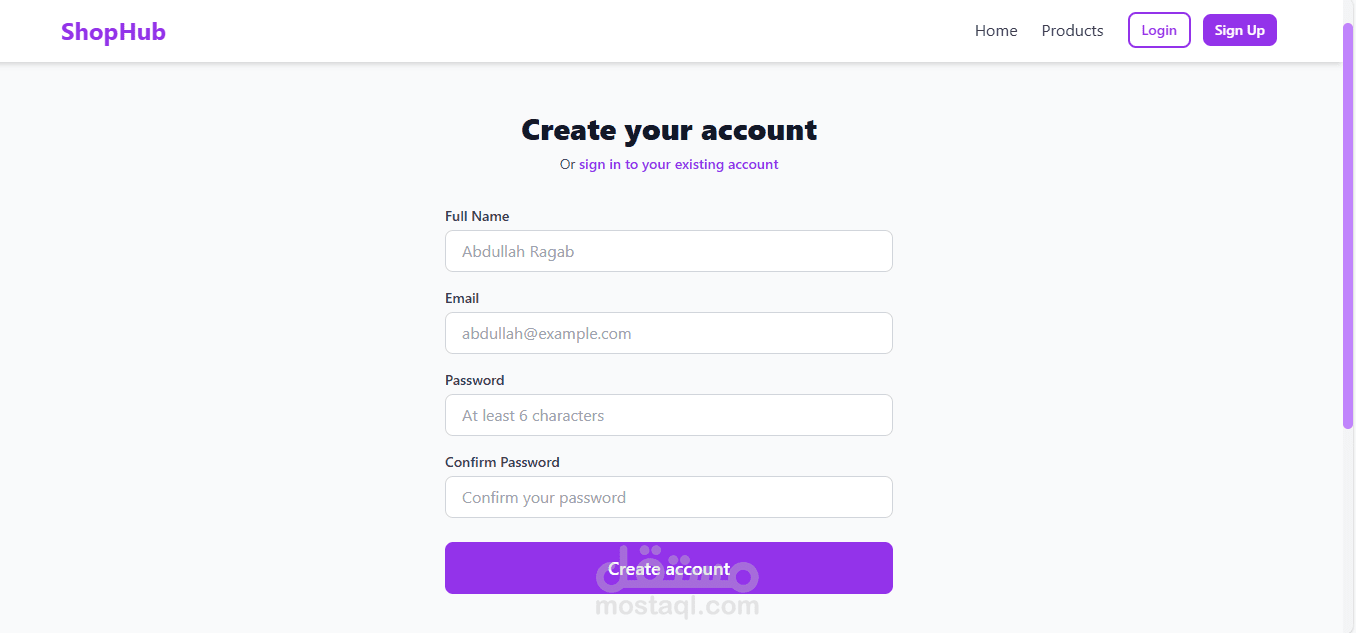Click the Full Name label
1356x633 pixels.
tap(477, 216)
